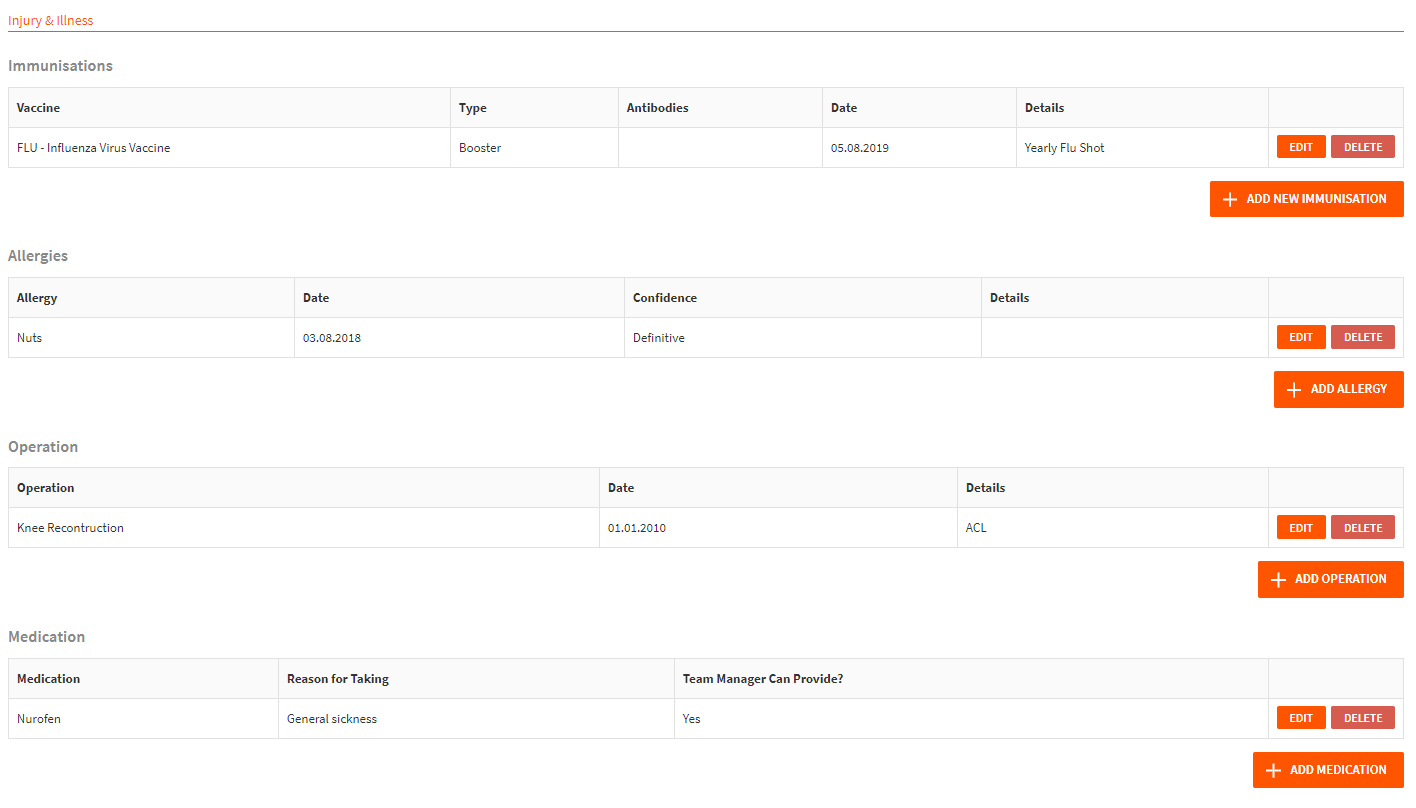Screen dimensions: 1416x808
Task: Delete the Nurofen medication entry
Action: [x=1363, y=718]
